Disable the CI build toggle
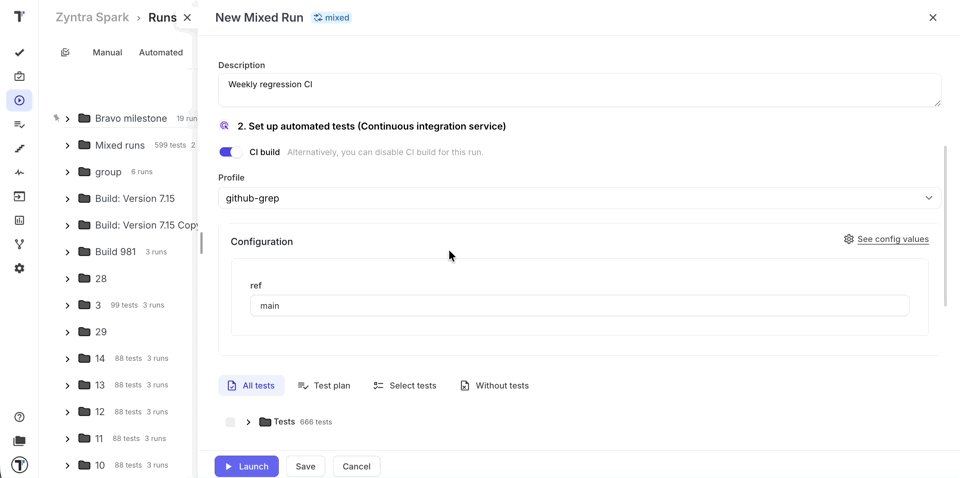 point(230,152)
